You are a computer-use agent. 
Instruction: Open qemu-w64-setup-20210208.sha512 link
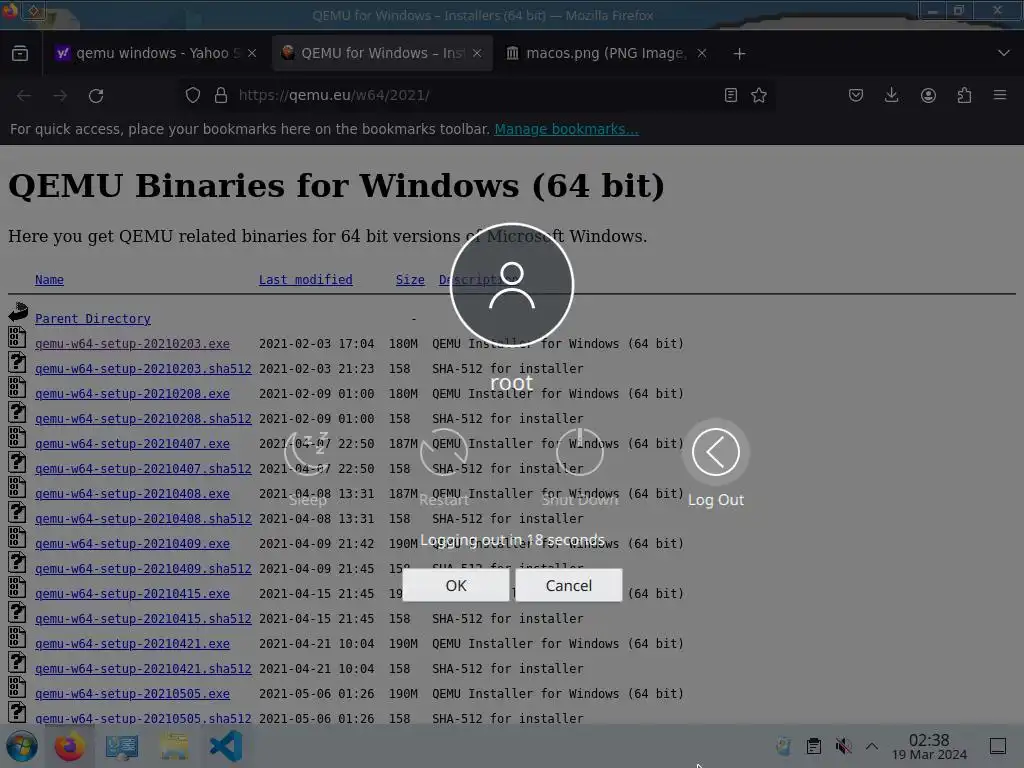pos(143,419)
